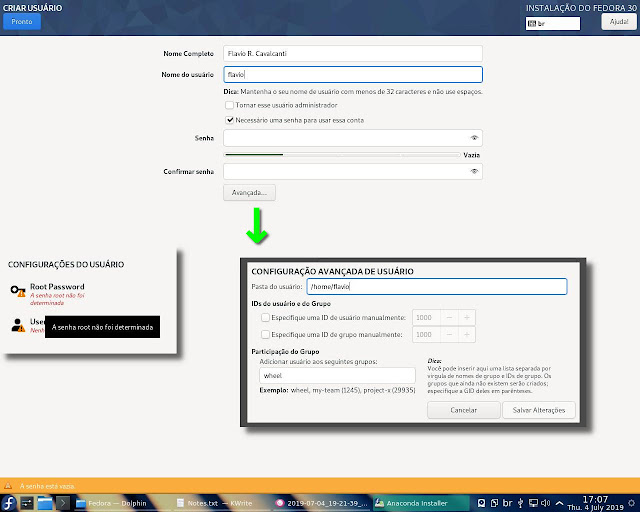Screen dimensions: 640x512
Task: Click the user ID 1000 number field
Action: point(427,318)
